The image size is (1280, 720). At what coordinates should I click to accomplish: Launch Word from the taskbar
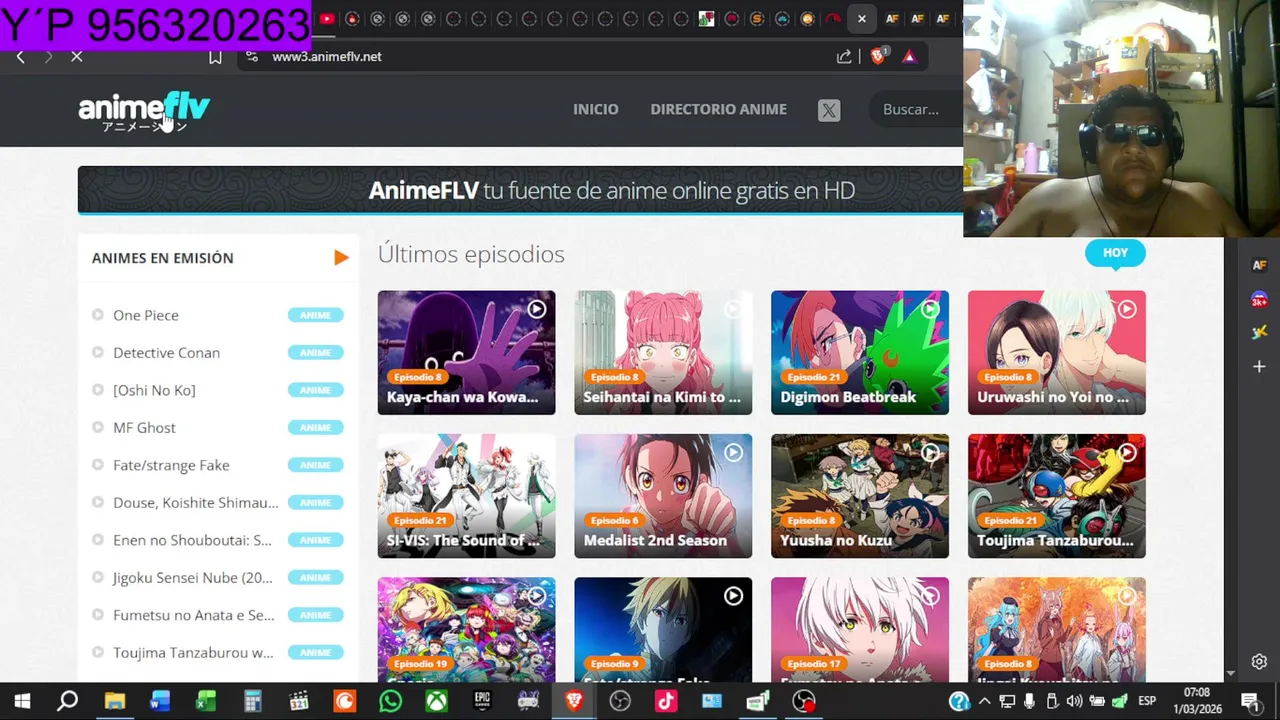click(160, 701)
